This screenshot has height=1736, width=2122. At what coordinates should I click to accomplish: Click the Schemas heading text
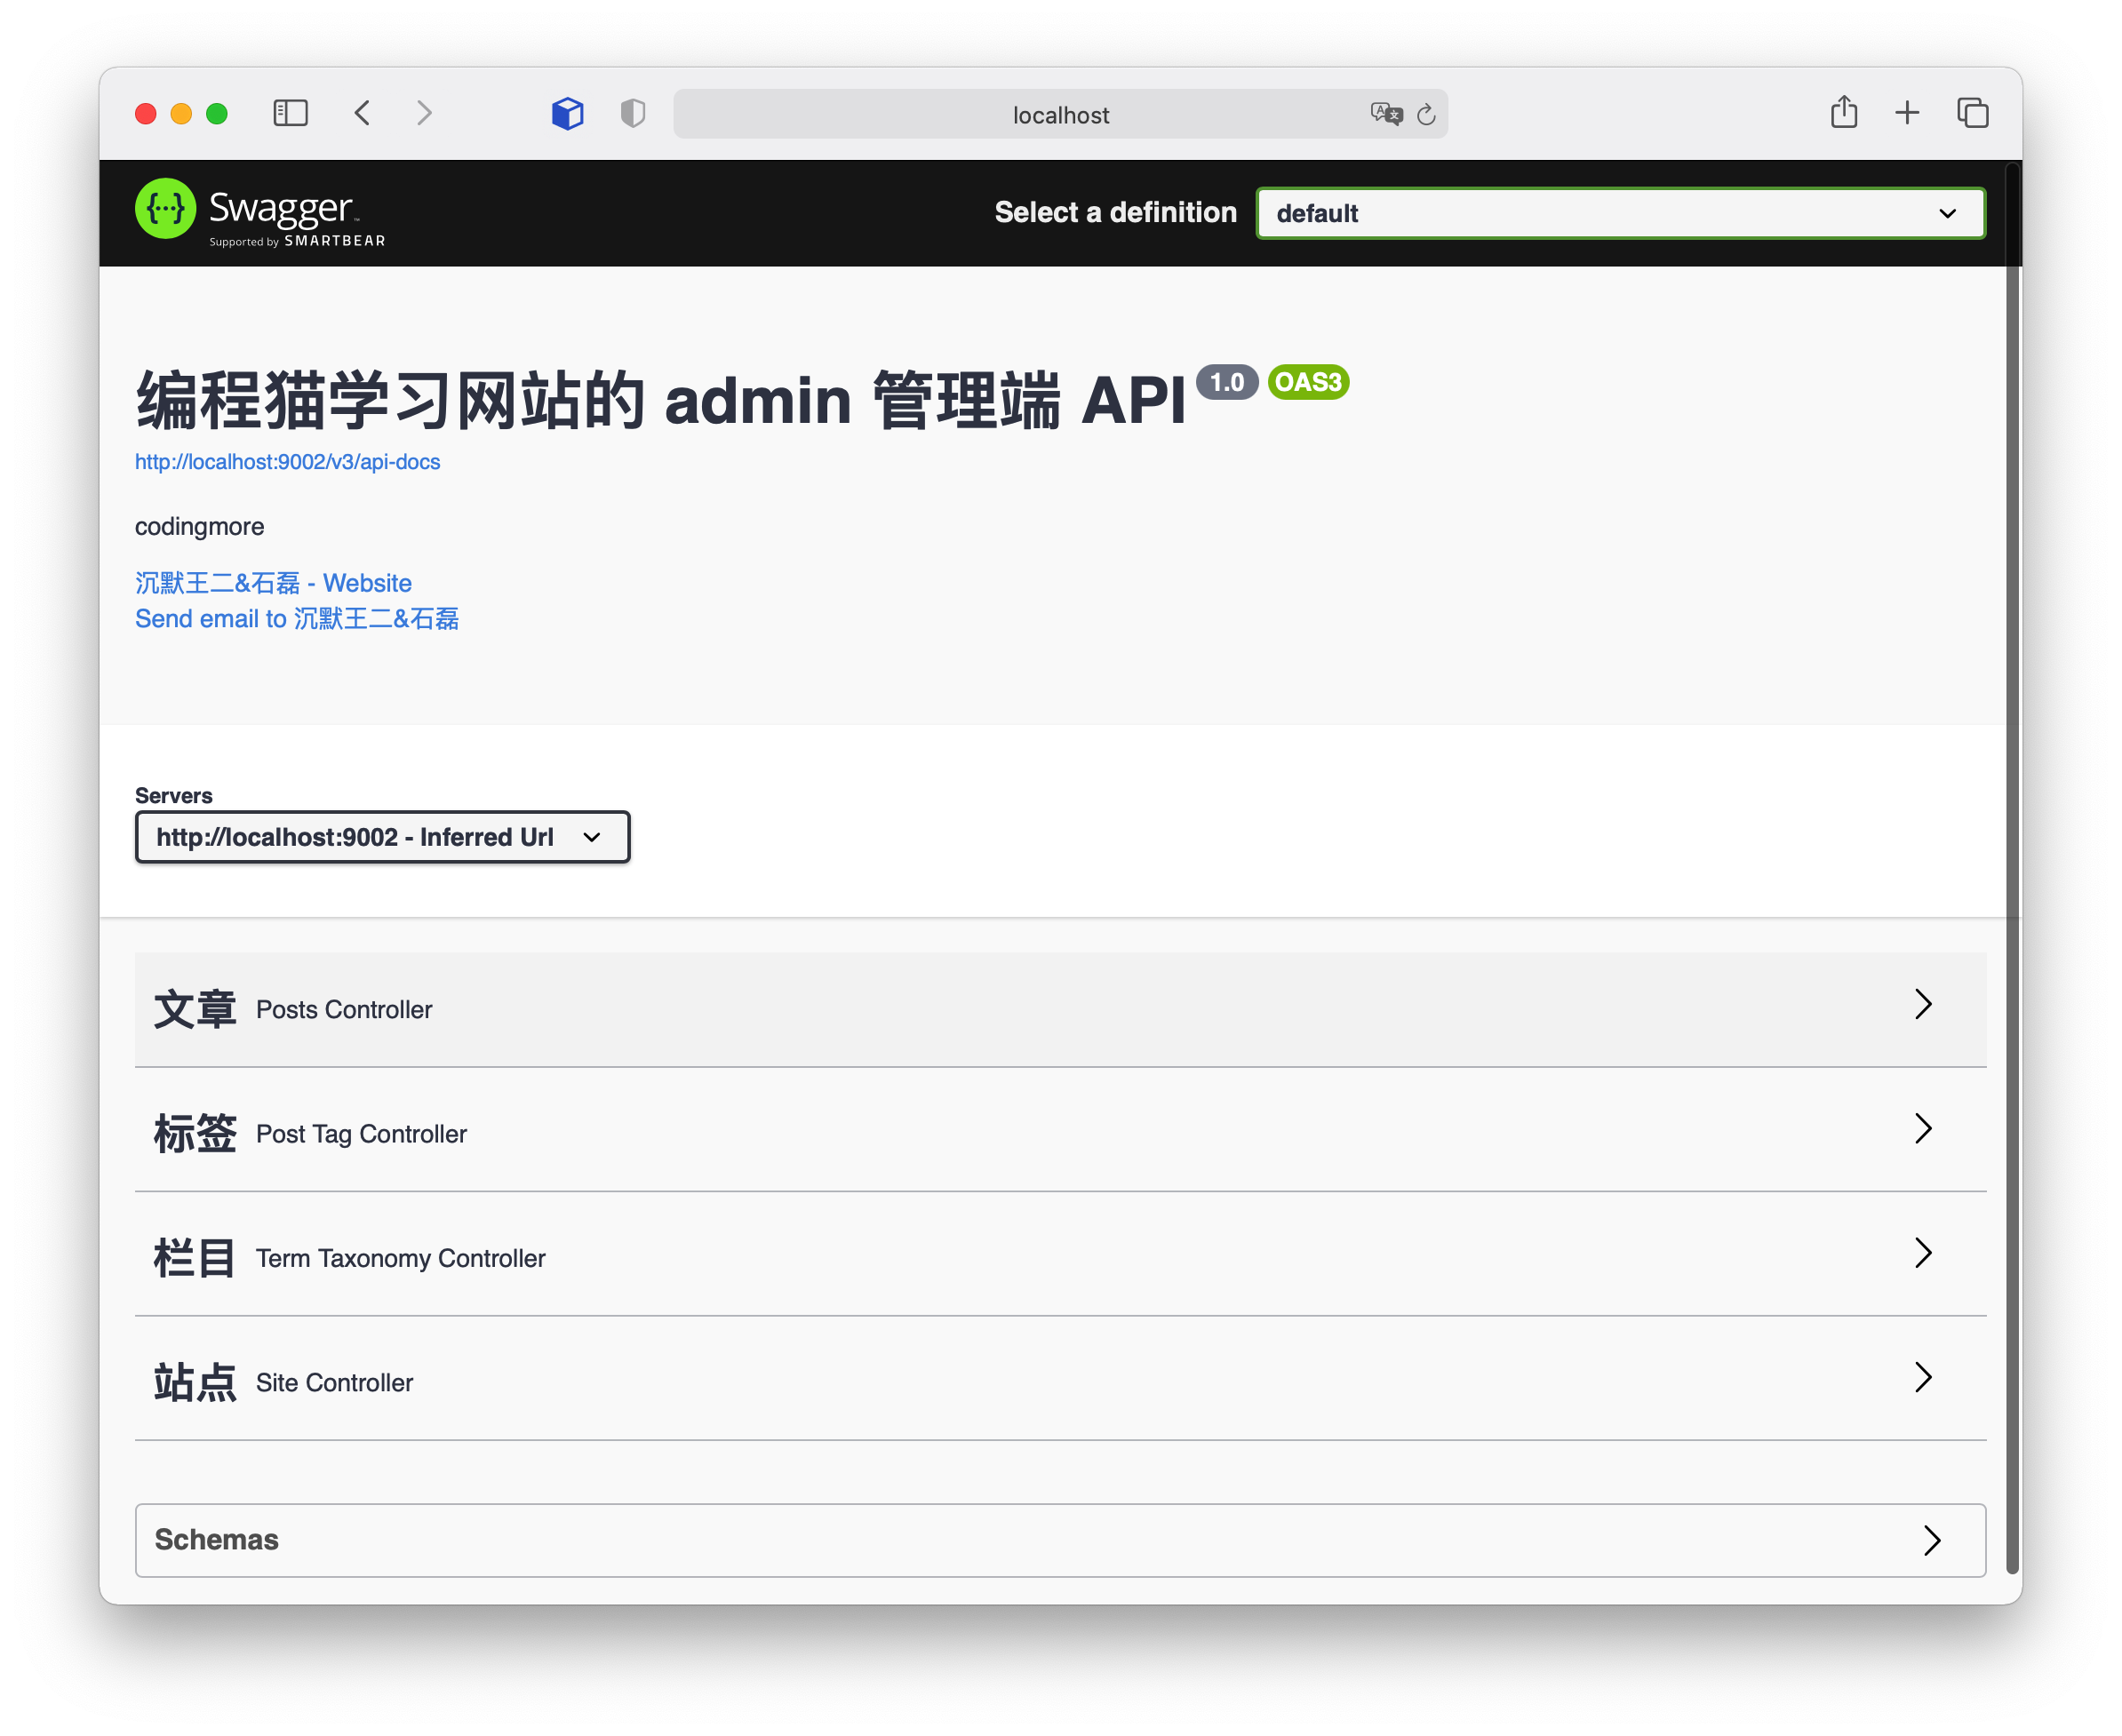click(216, 1540)
